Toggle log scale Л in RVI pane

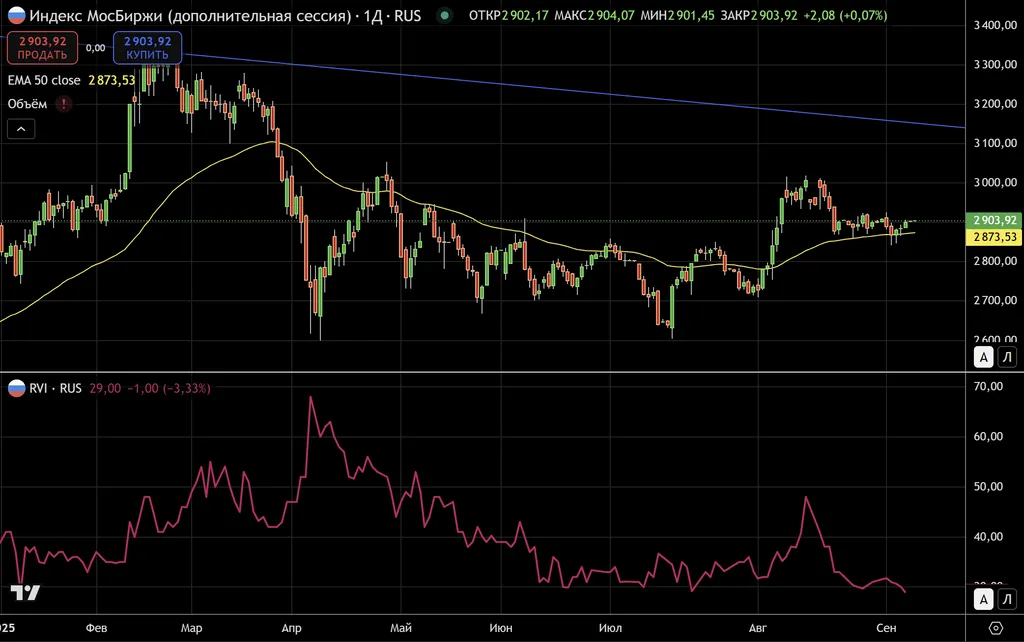[1007, 599]
